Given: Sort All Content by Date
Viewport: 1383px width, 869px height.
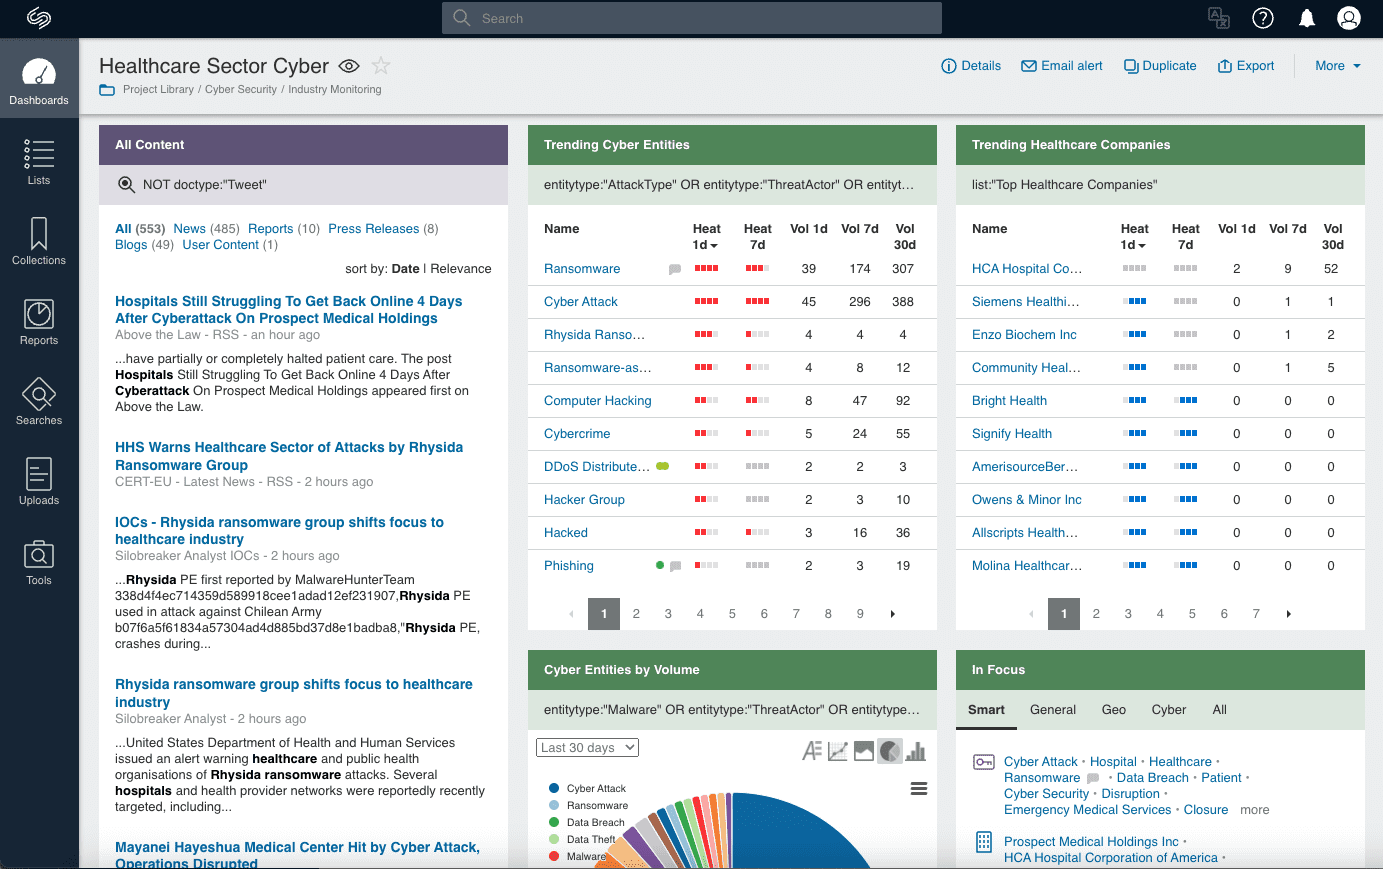Looking at the screenshot, I should [x=405, y=269].
